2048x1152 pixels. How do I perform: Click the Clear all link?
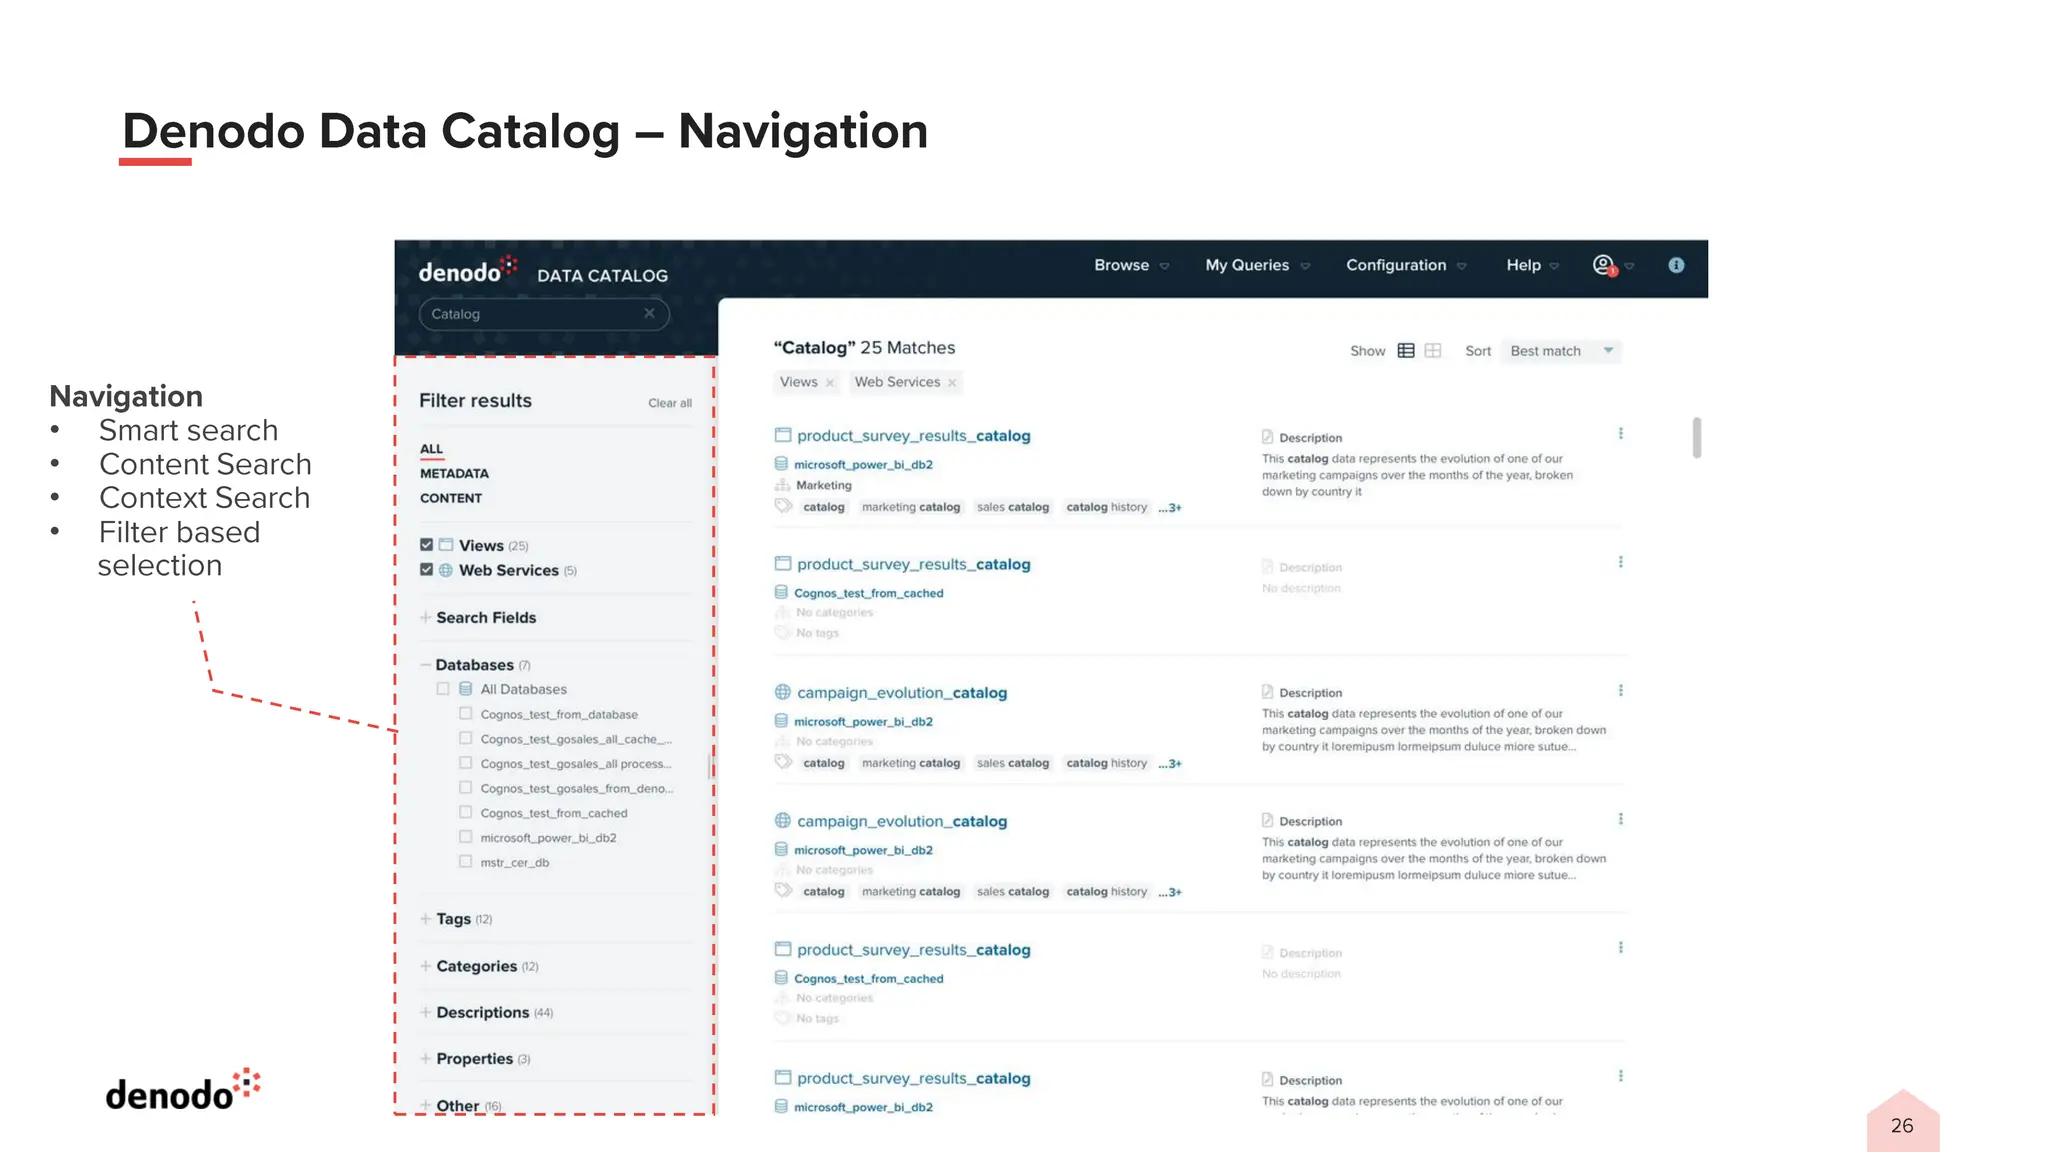click(x=669, y=403)
